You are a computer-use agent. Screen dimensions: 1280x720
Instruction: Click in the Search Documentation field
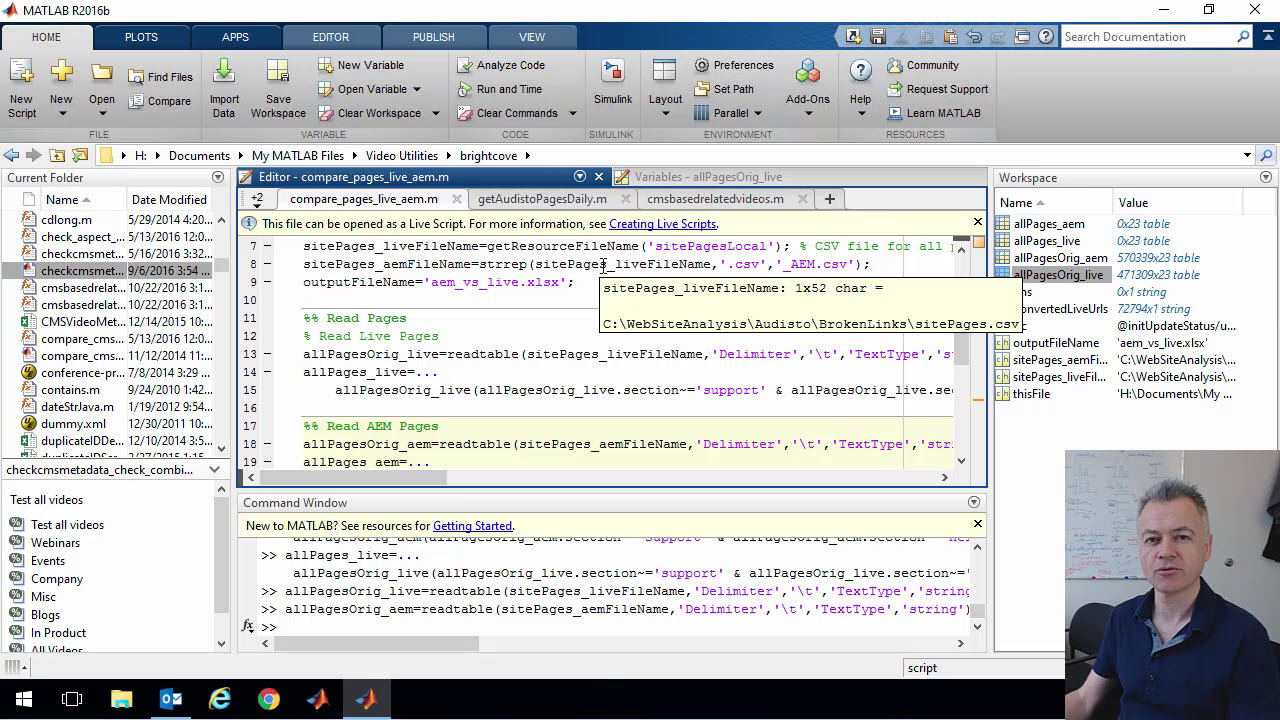click(x=1145, y=37)
